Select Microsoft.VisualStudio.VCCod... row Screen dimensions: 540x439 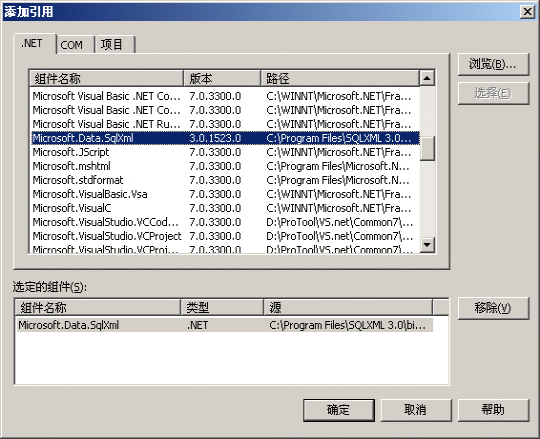click(225, 222)
